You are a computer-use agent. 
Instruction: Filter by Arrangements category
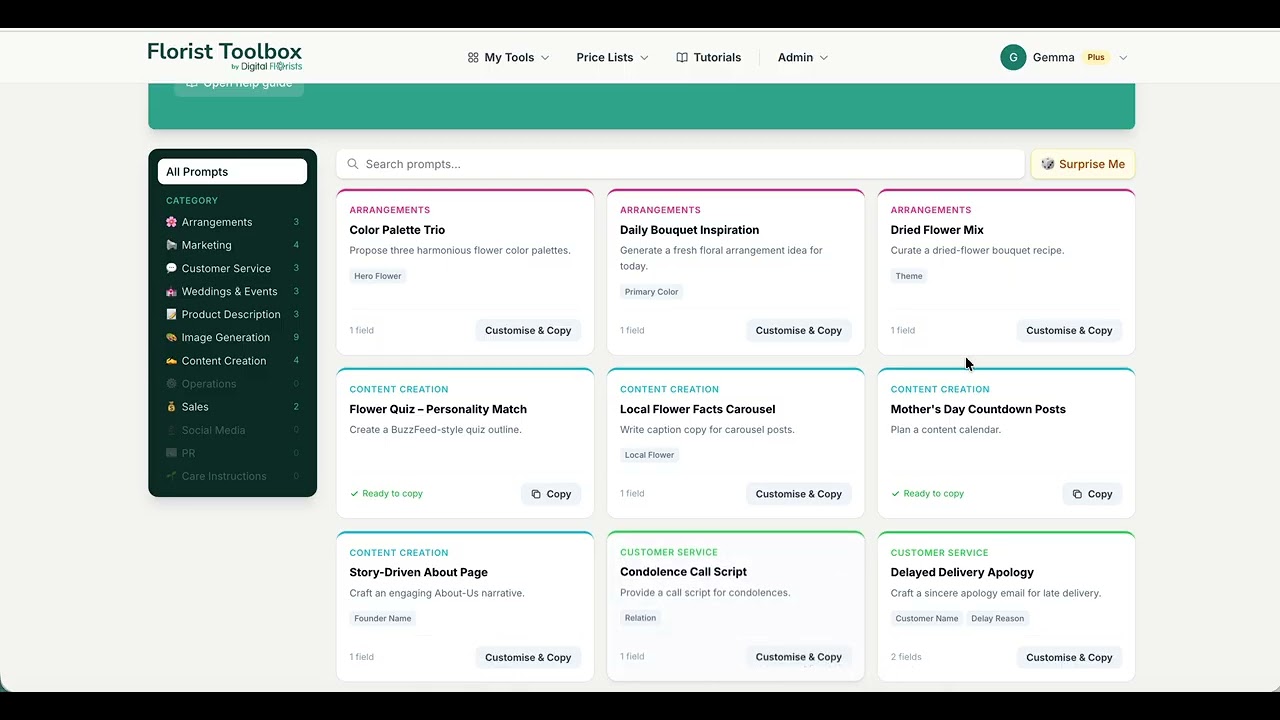[x=232, y=222]
